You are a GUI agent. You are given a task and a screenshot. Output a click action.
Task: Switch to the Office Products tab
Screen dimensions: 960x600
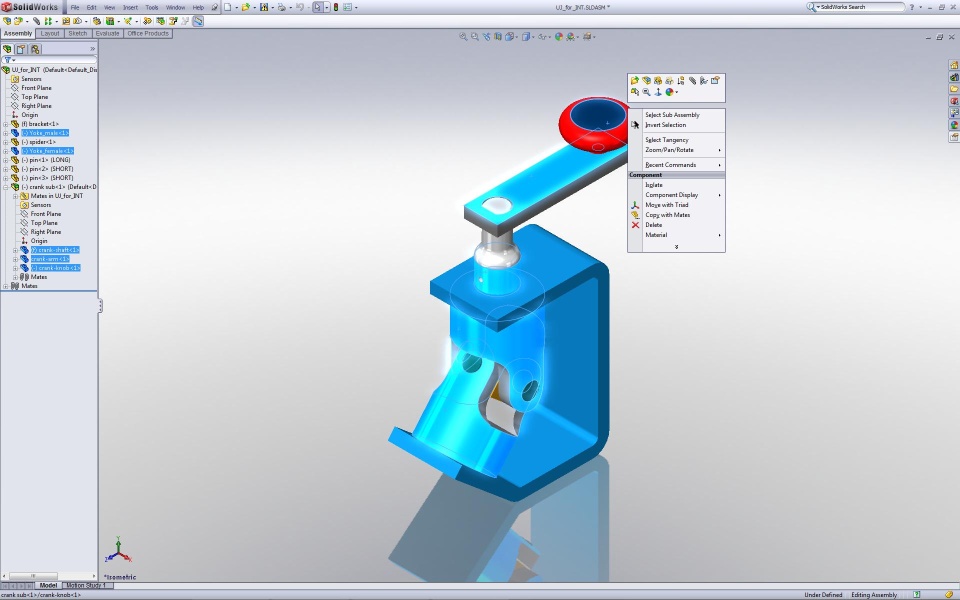click(148, 34)
